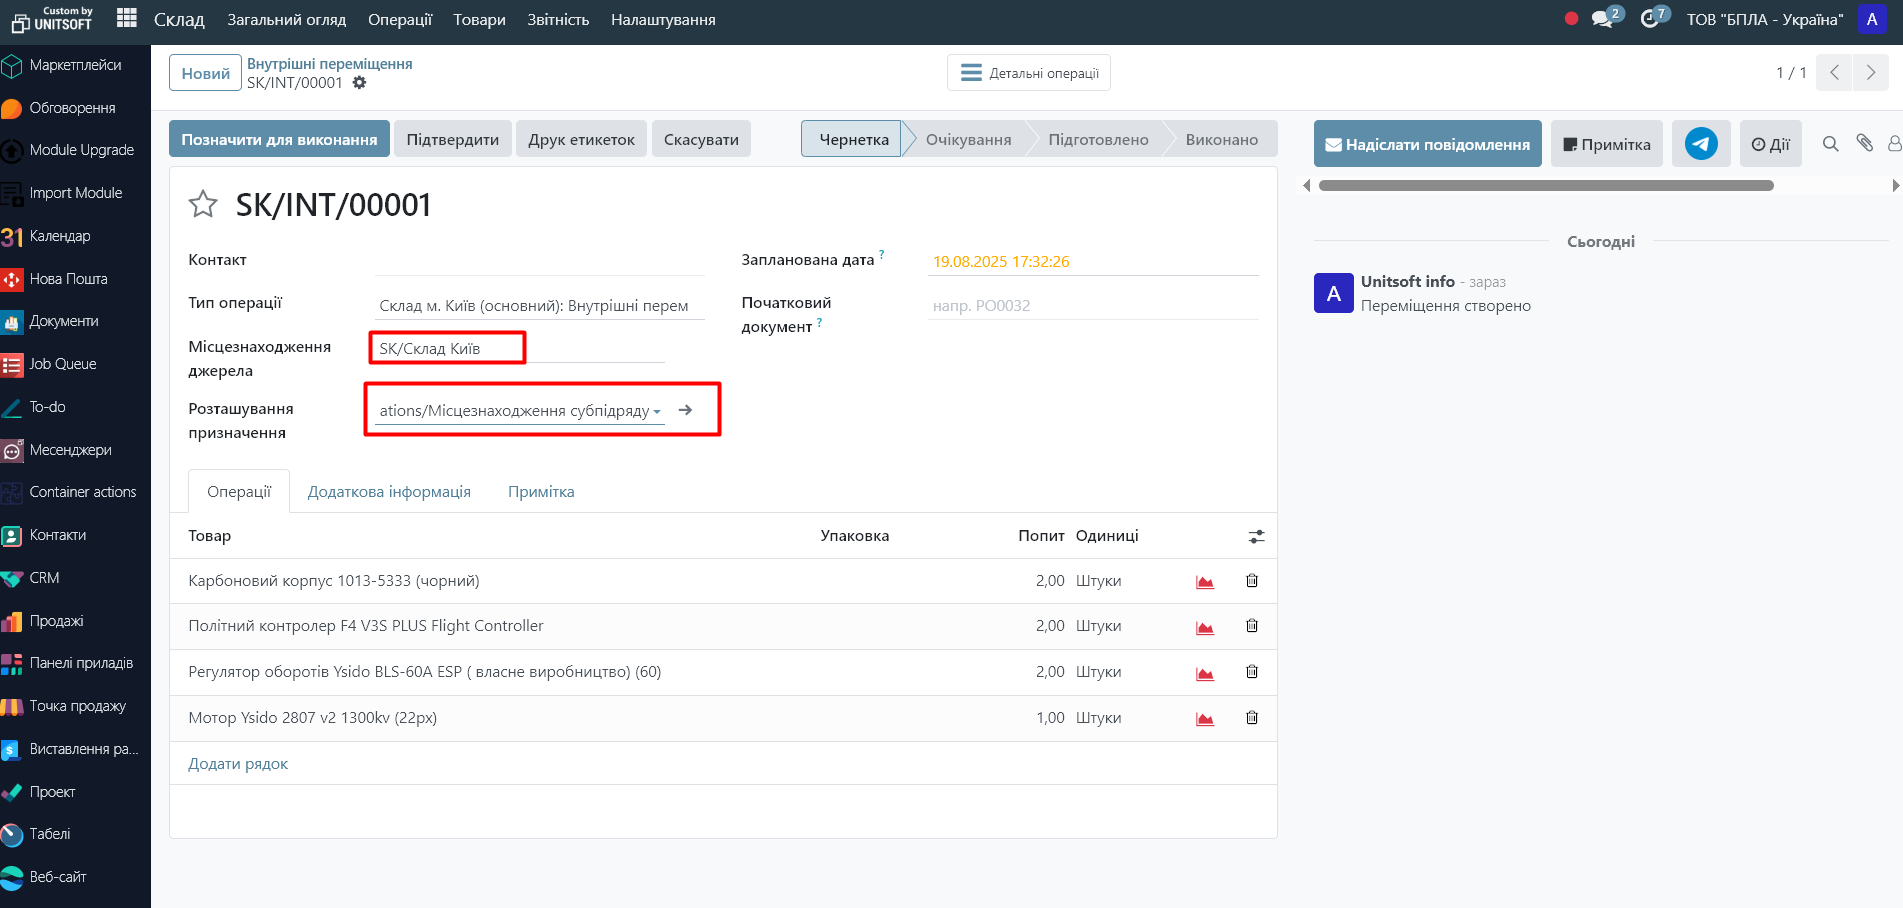
Task: Select the Очікування status stage
Action: click(968, 140)
